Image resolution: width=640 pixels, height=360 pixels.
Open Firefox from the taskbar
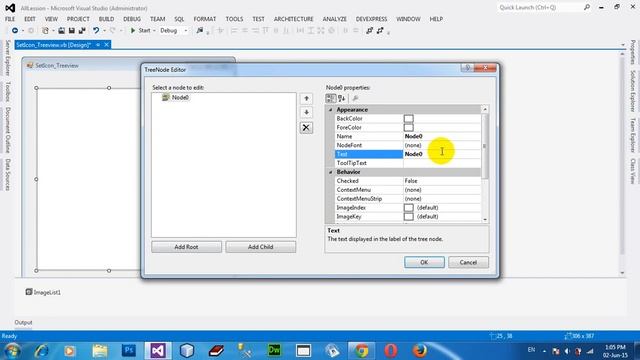[420, 351]
